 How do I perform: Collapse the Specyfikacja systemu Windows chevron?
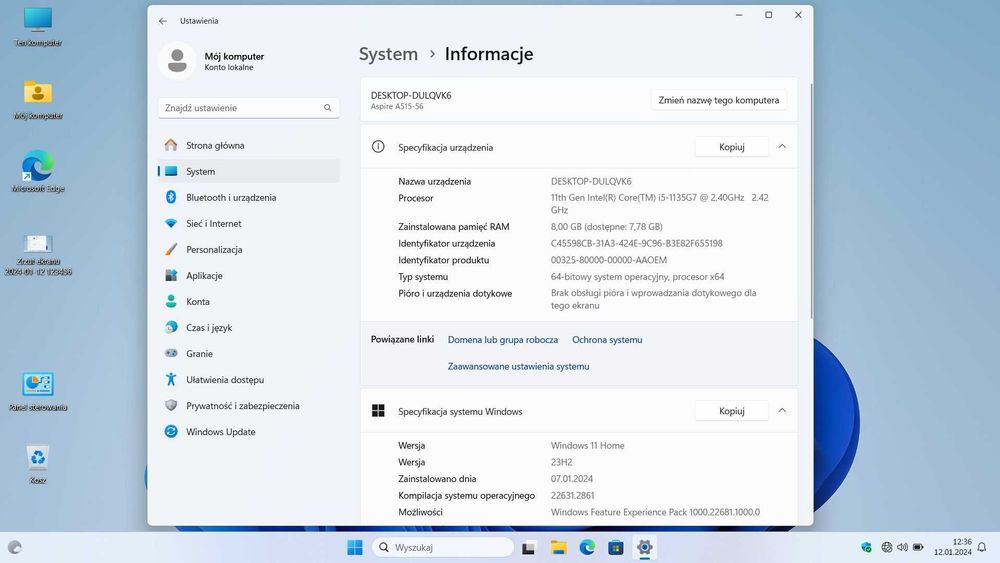[782, 411]
